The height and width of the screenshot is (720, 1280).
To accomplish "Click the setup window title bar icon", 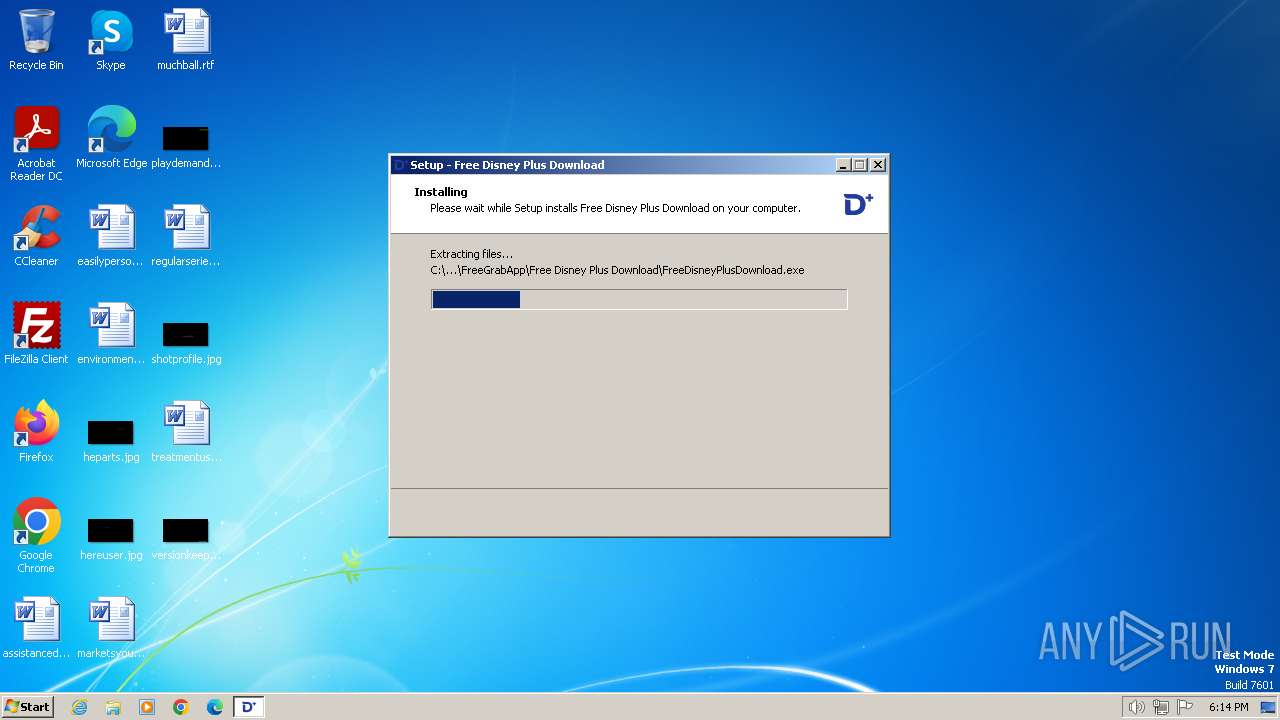I will point(399,165).
